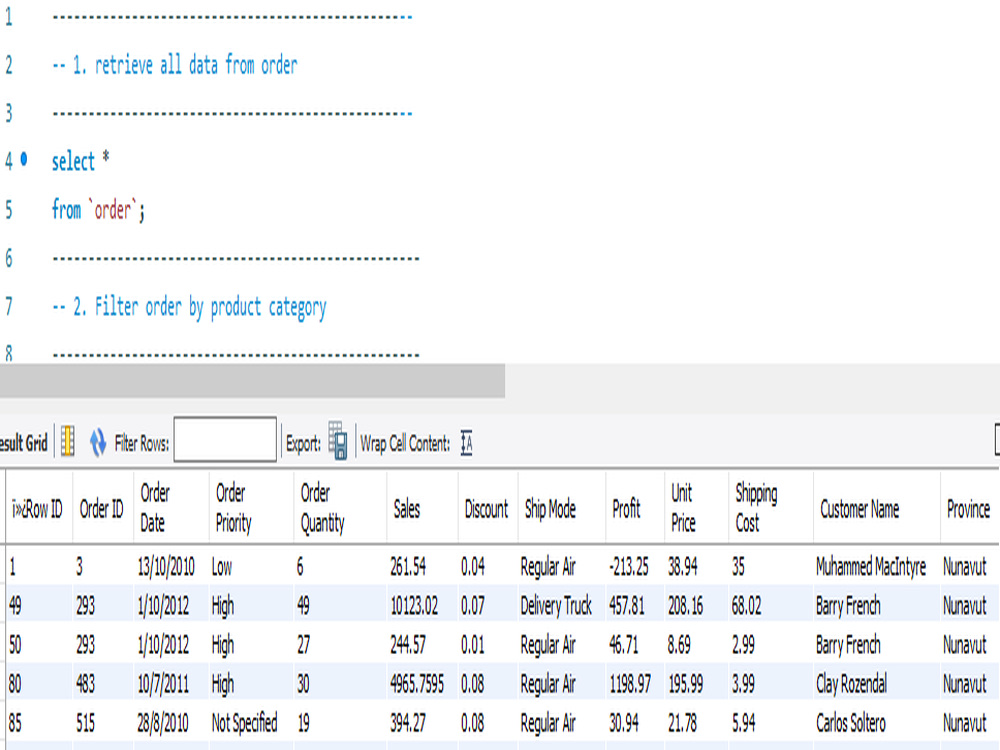Refresh the result grid data
This screenshot has height=750, width=1000.
click(x=98, y=442)
